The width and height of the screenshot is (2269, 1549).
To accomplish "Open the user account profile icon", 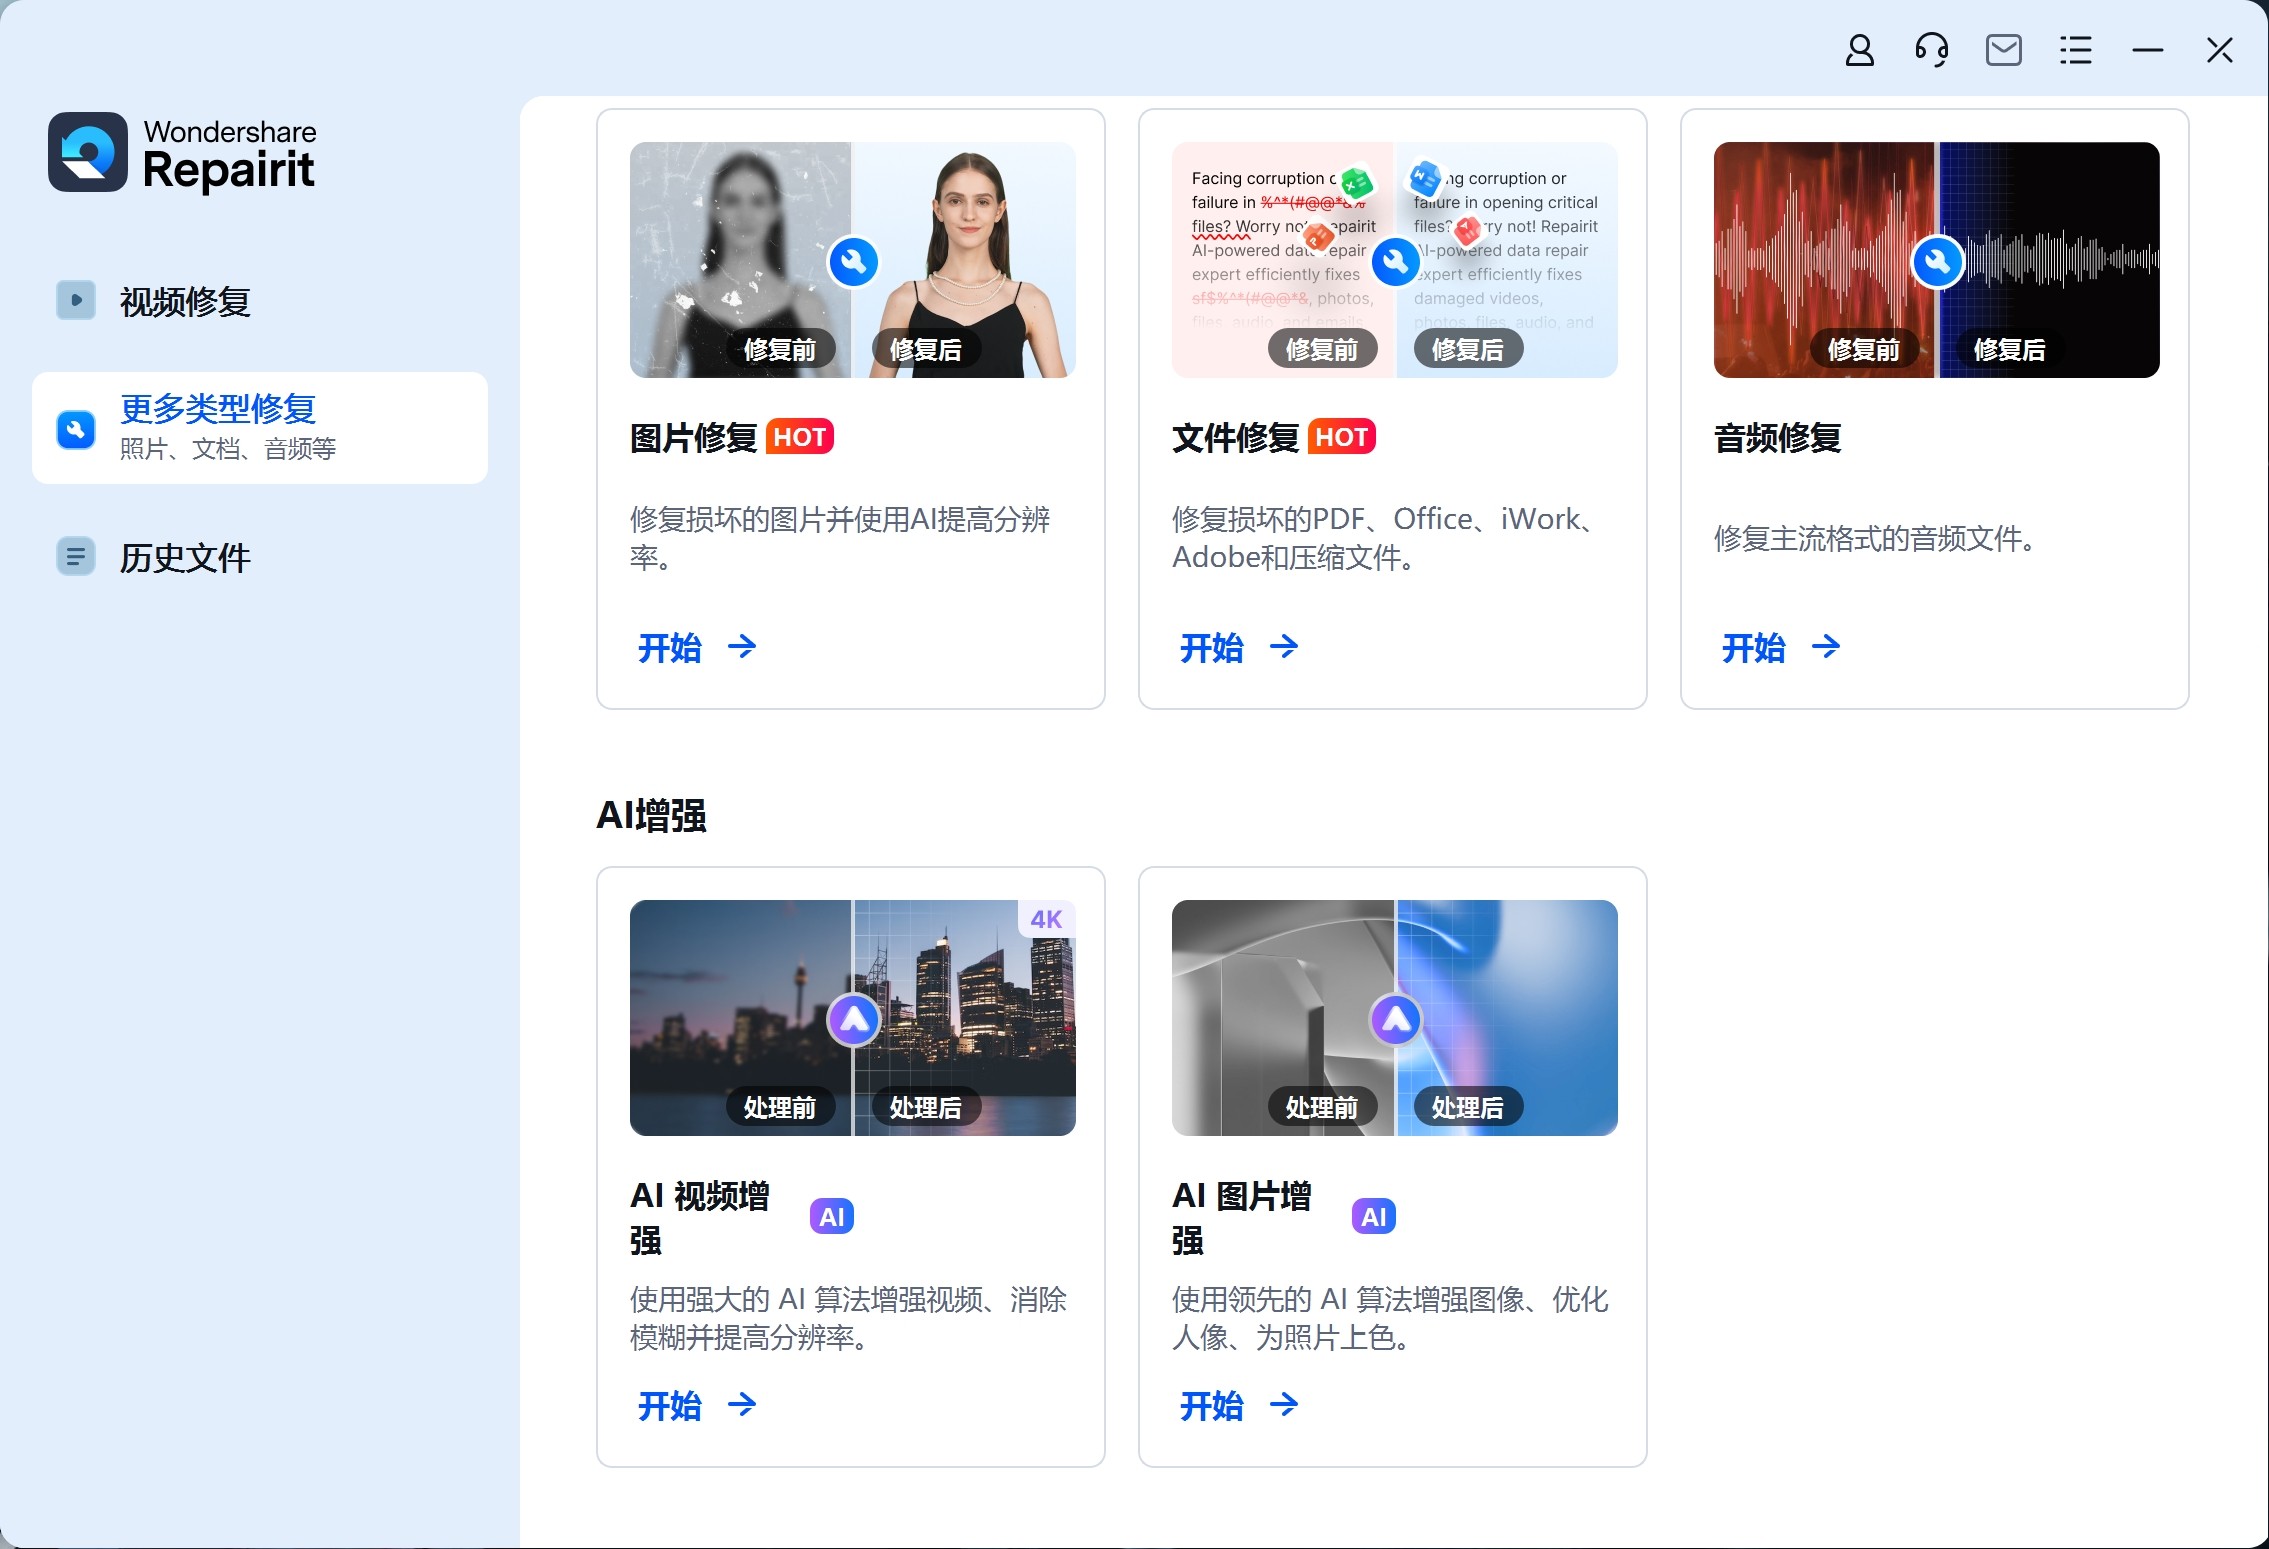I will pos(1859,50).
